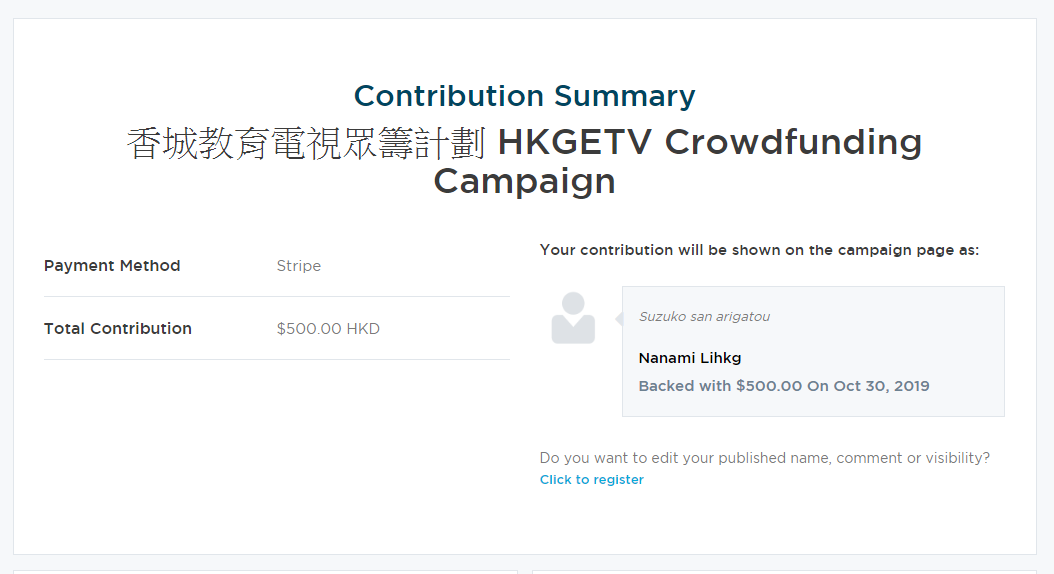Screen dimensions: 1054x574
Task: Click the $500.00 HKD amount
Action: point(328,329)
